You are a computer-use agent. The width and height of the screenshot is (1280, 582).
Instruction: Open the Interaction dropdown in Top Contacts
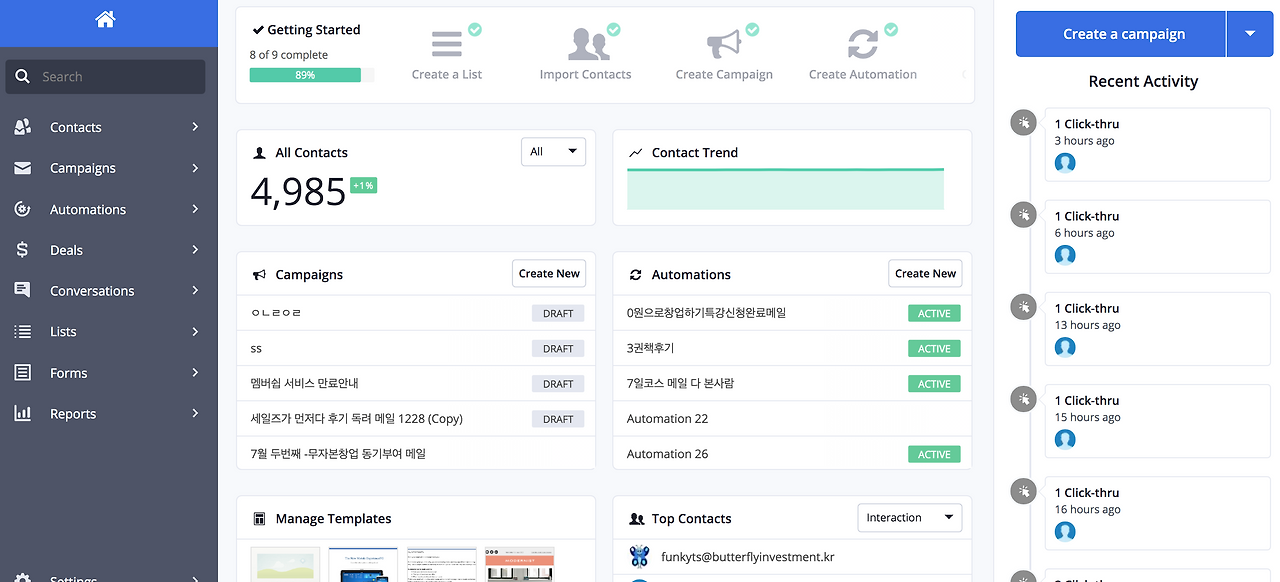(x=910, y=518)
